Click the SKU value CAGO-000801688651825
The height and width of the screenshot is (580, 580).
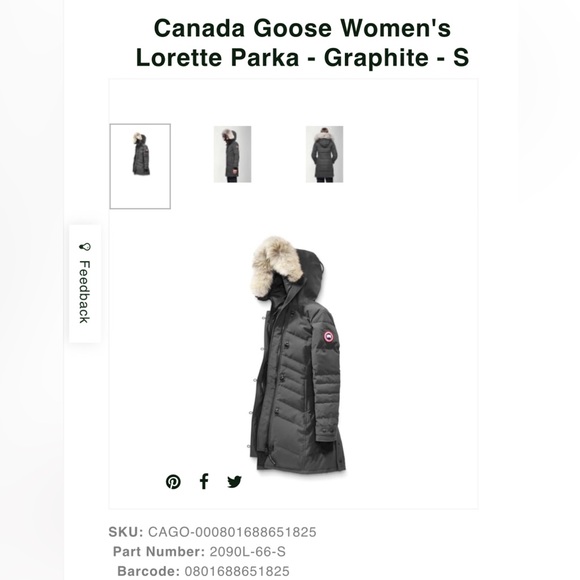pyautogui.click(x=232, y=532)
